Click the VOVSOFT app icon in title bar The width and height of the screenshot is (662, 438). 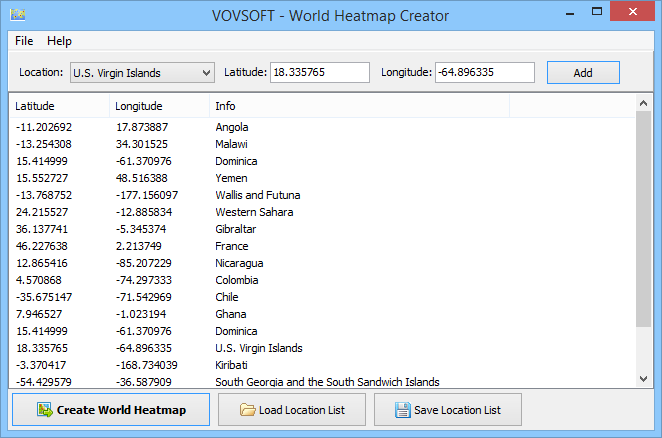coord(17,15)
